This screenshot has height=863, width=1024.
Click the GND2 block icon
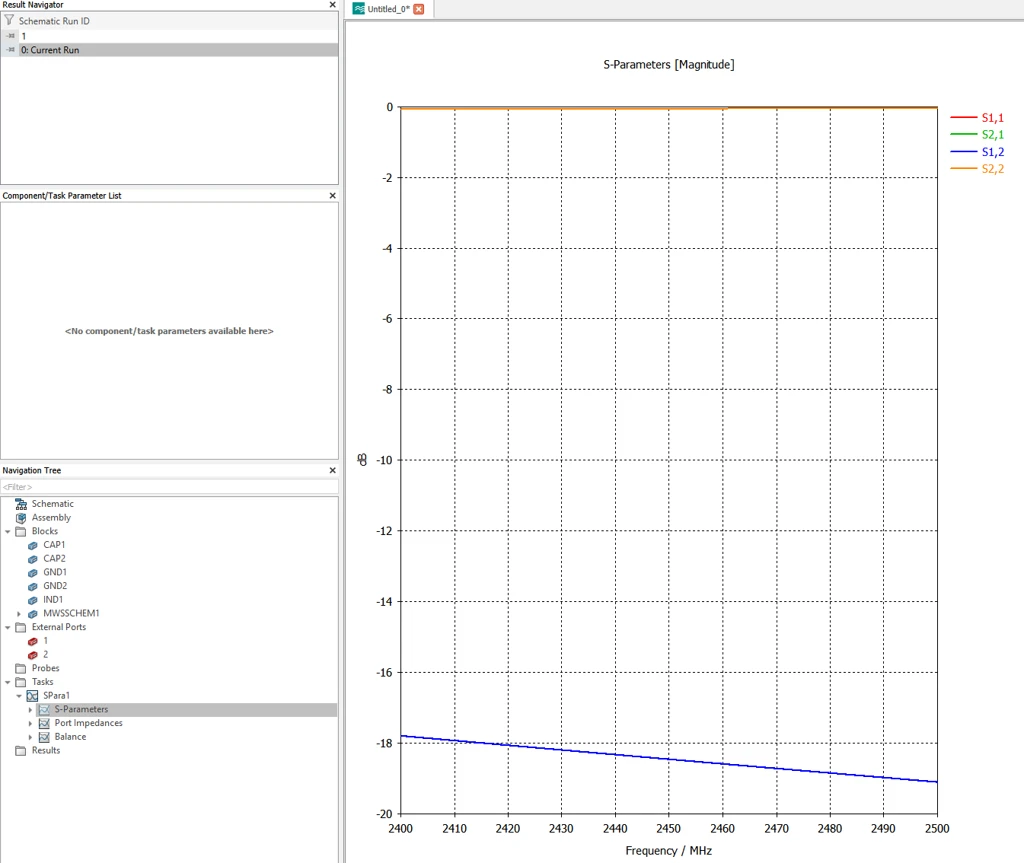(x=33, y=586)
